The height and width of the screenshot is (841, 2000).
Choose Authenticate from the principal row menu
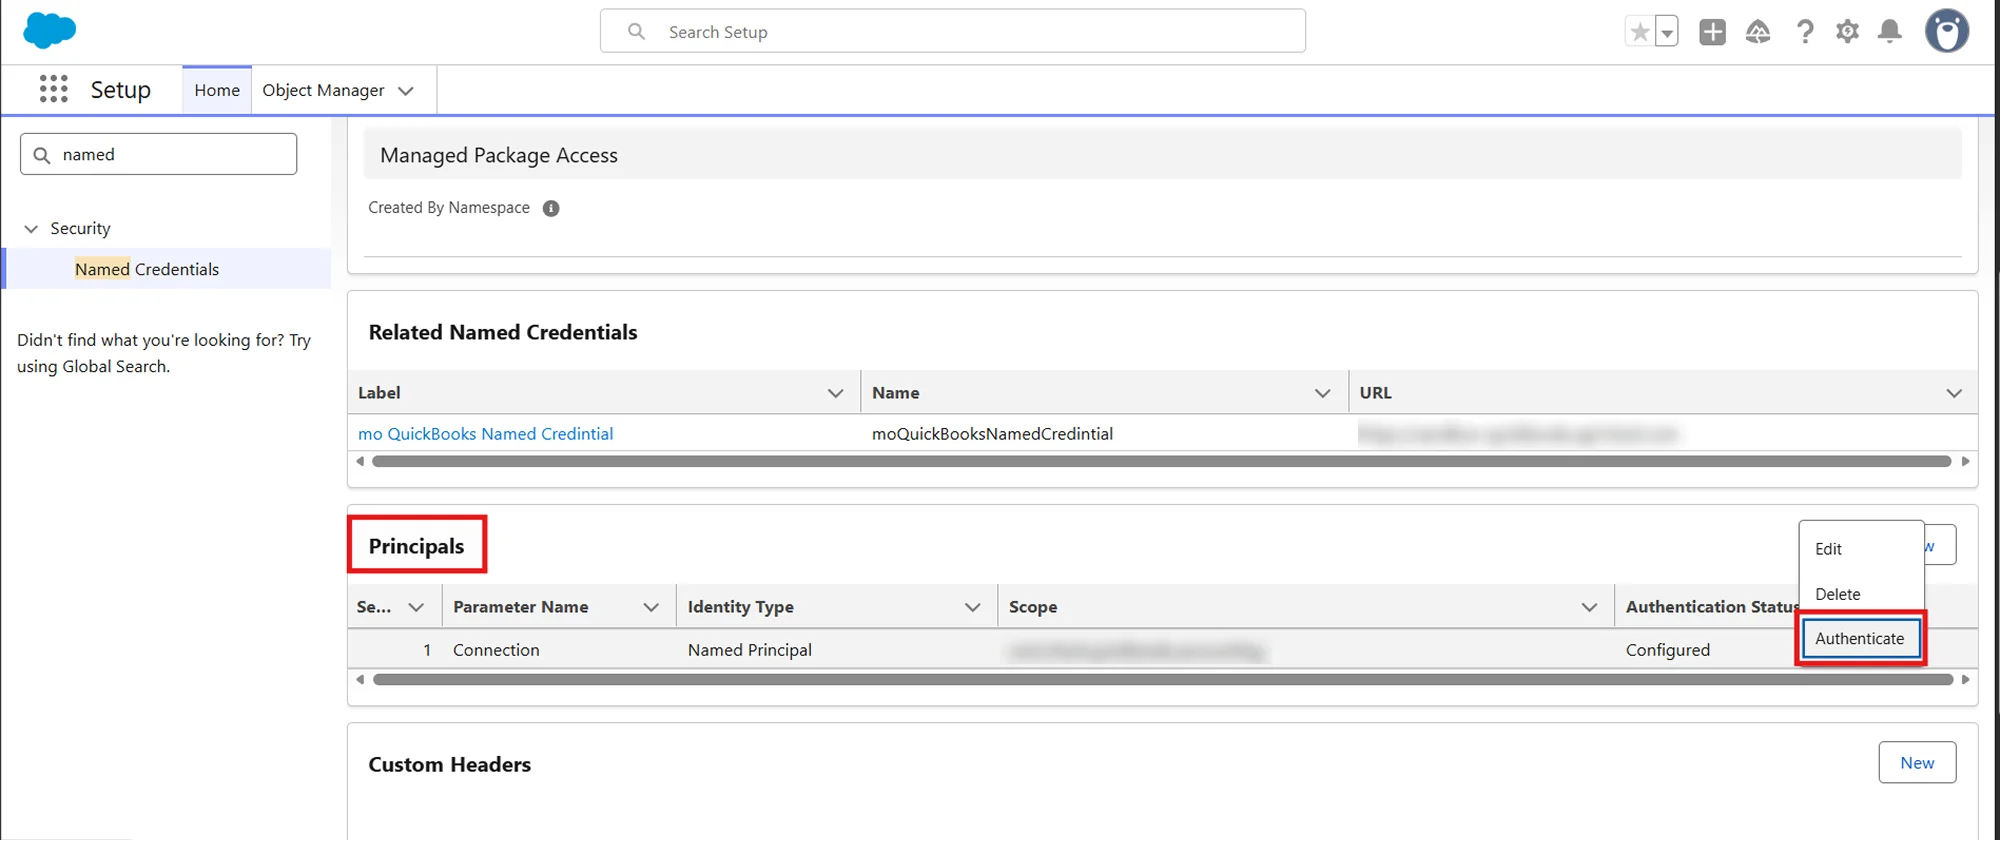[x=1861, y=638]
